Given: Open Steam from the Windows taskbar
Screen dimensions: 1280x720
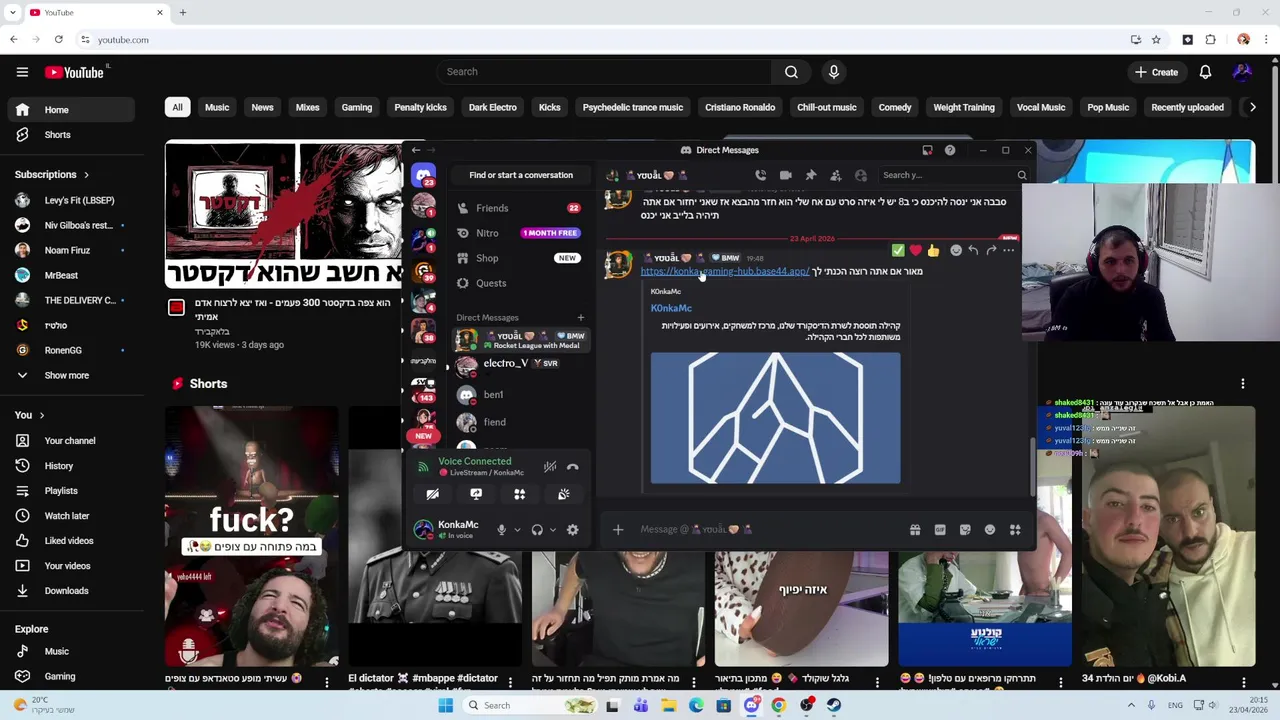Looking at the screenshot, I should [x=834, y=706].
